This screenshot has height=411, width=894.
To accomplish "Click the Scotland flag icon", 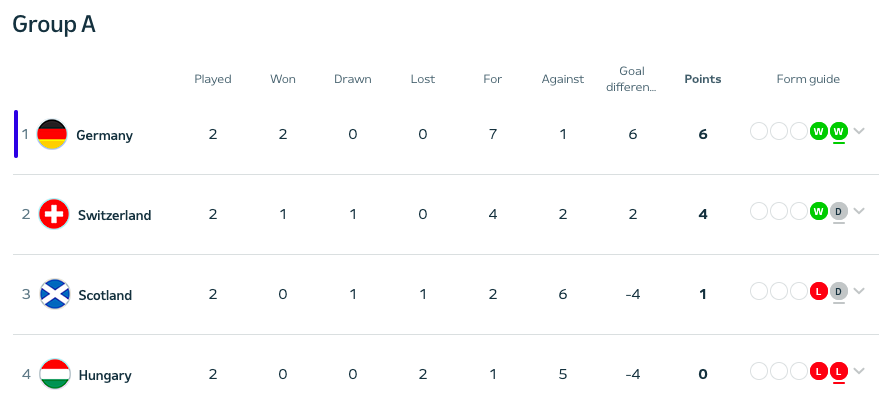I will click(53, 294).
